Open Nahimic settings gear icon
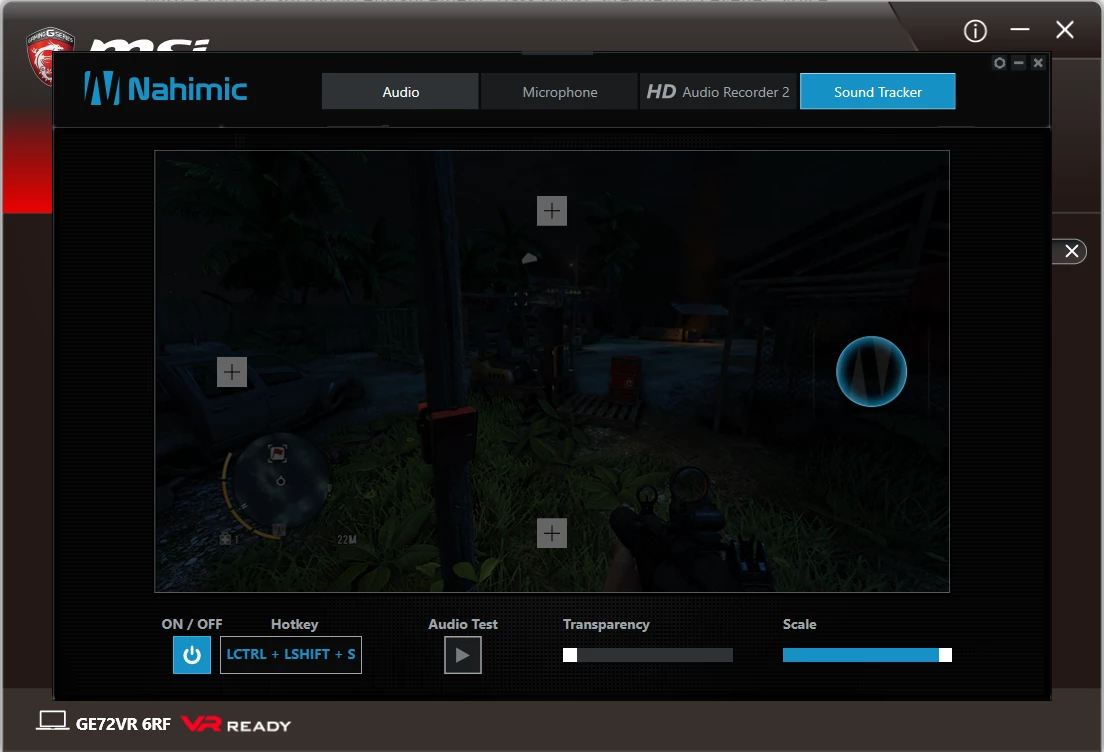This screenshot has width=1104, height=752. [x=999, y=63]
